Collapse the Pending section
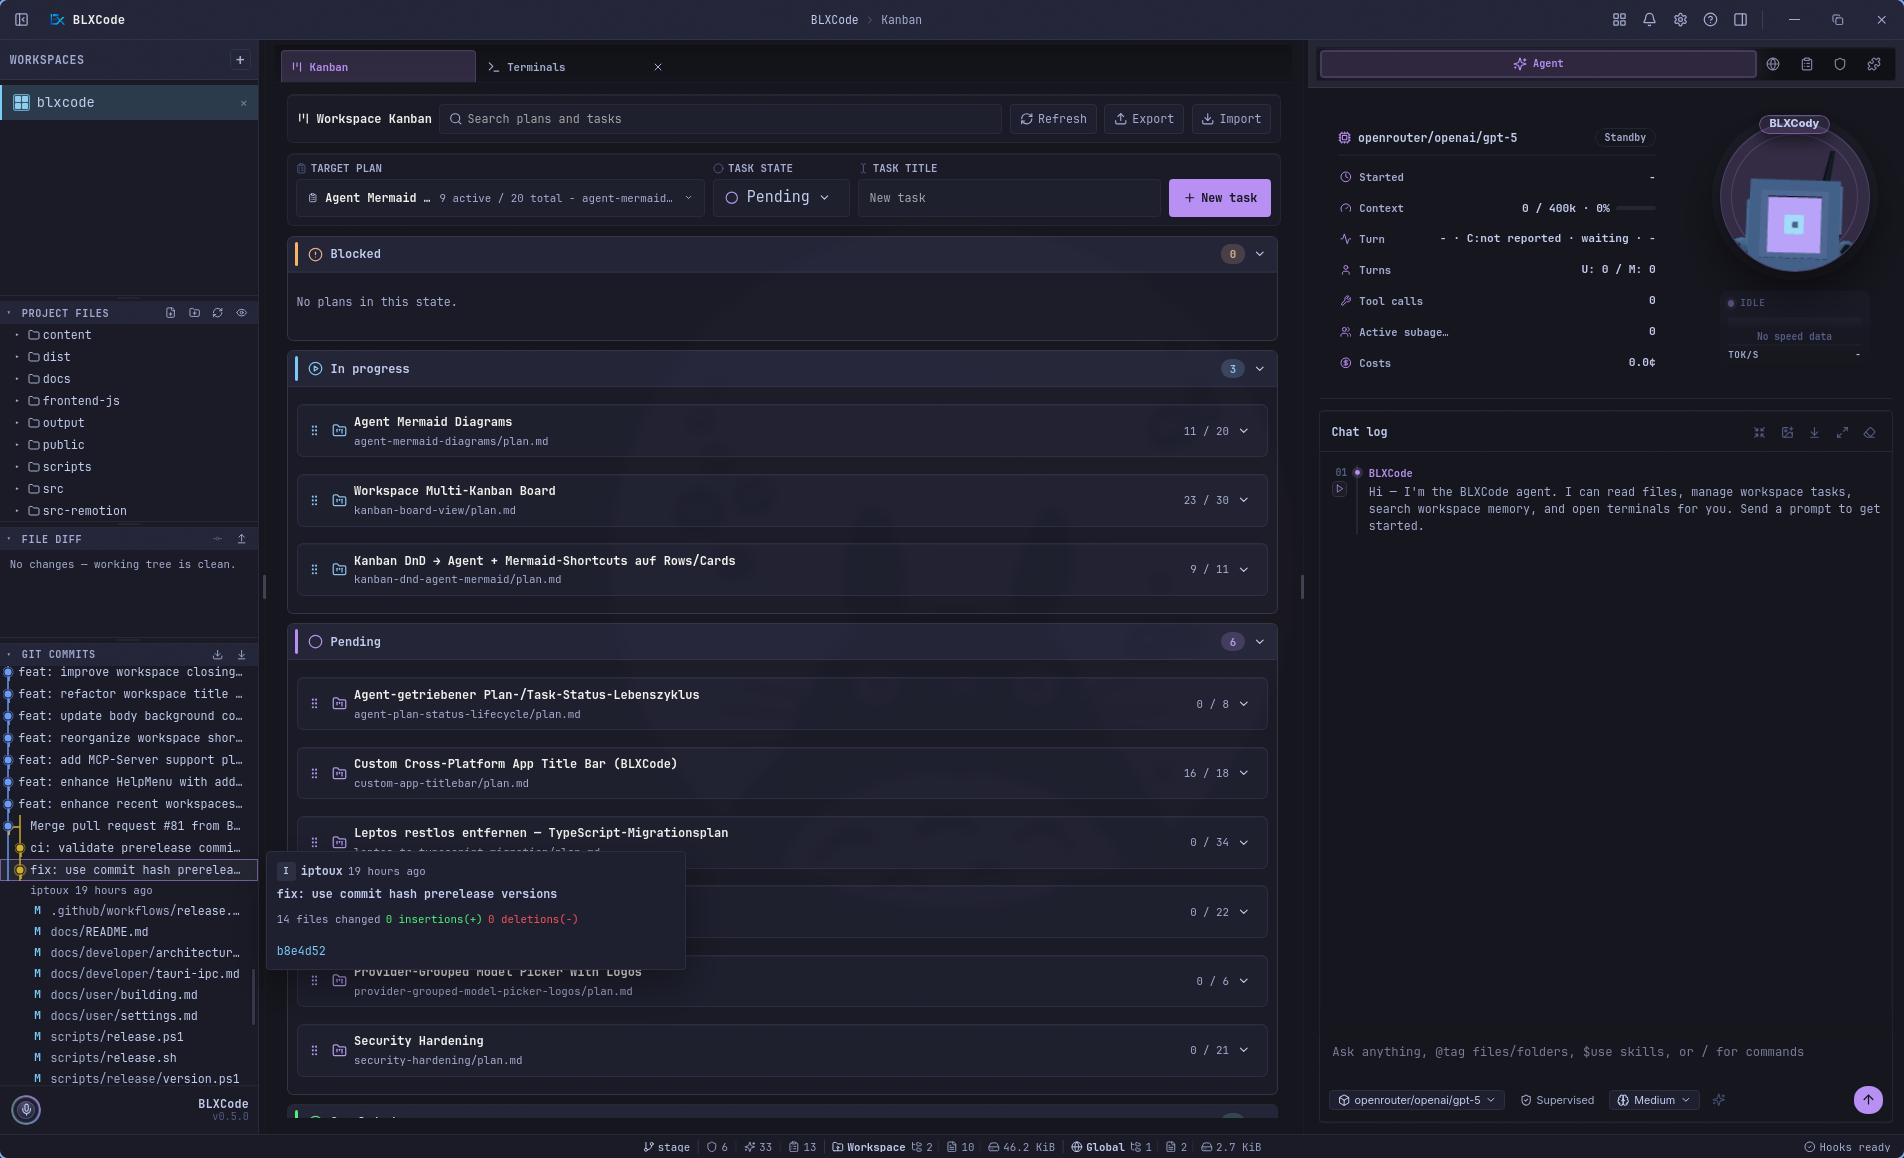Viewport: 1904px width, 1158px height. tap(1260, 642)
